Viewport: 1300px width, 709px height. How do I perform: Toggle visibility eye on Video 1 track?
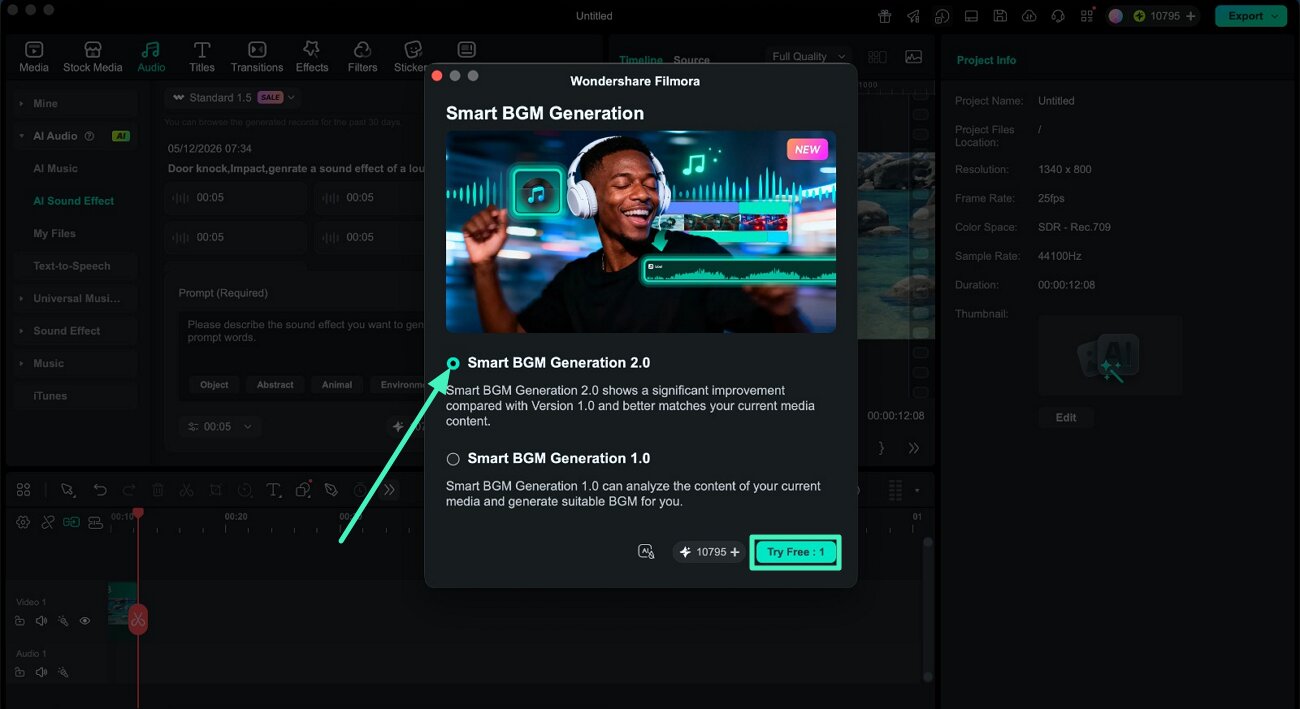(x=85, y=621)
